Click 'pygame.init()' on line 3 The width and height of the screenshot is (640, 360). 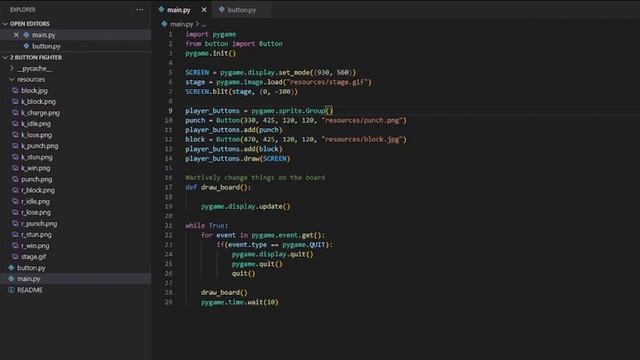pyautogui.click(x=211, y=53)
